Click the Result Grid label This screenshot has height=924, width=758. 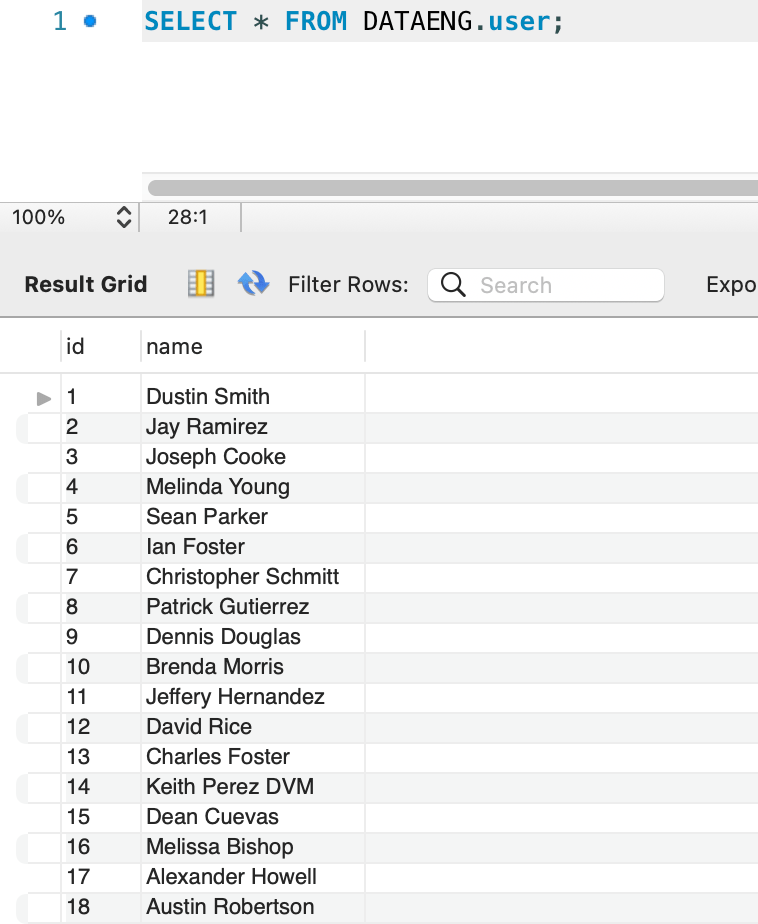pos(86,285)
